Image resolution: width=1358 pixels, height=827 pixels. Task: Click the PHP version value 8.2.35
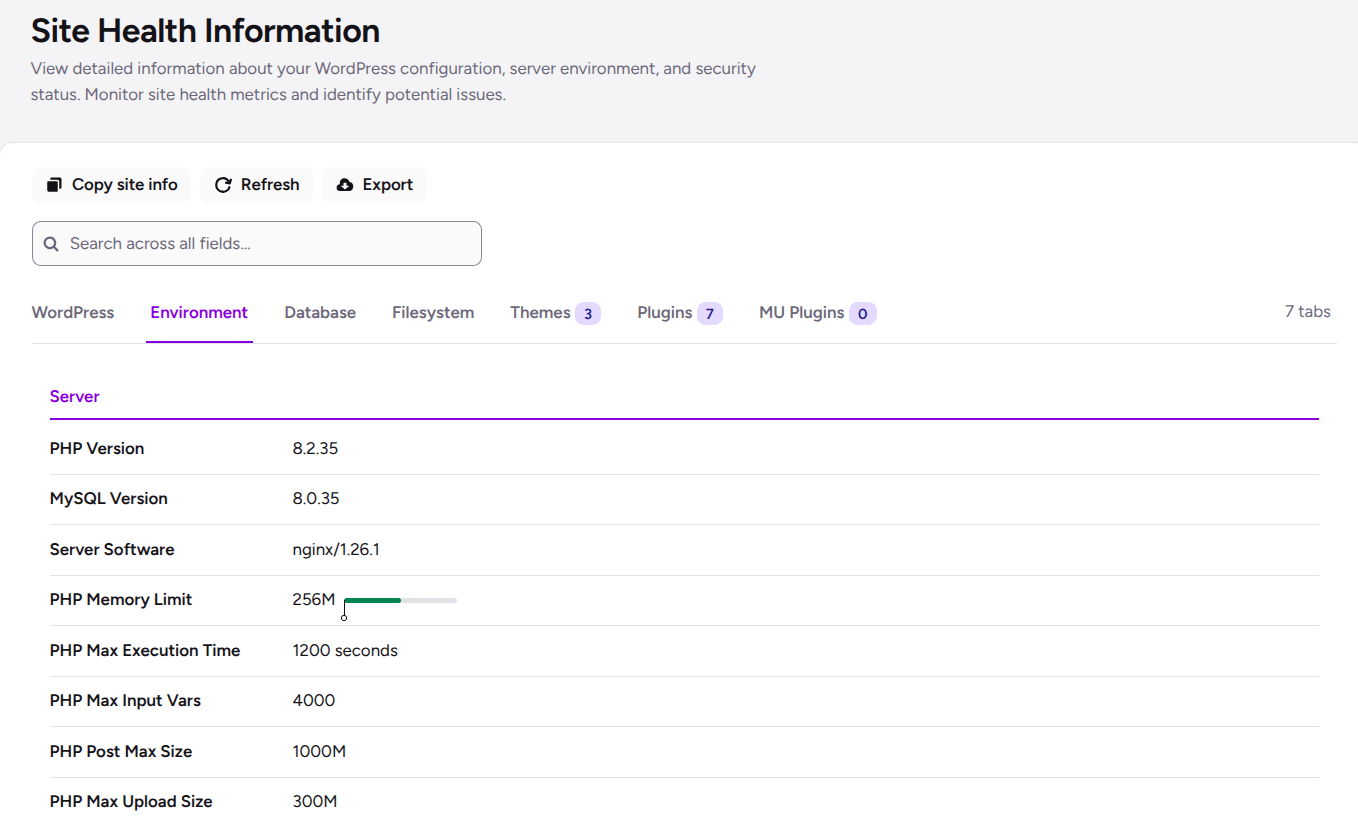(315, 449)
